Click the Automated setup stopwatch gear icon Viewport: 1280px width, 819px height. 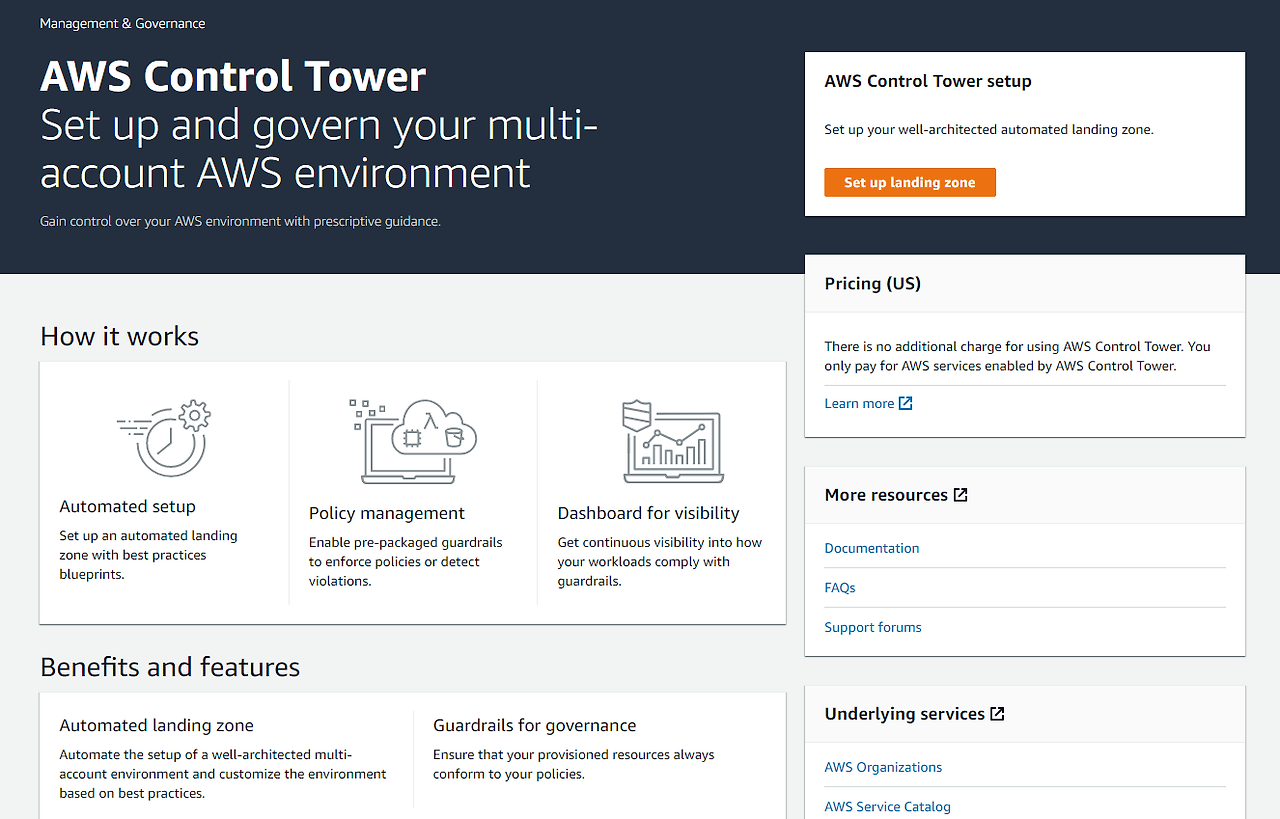pos(164,437)
